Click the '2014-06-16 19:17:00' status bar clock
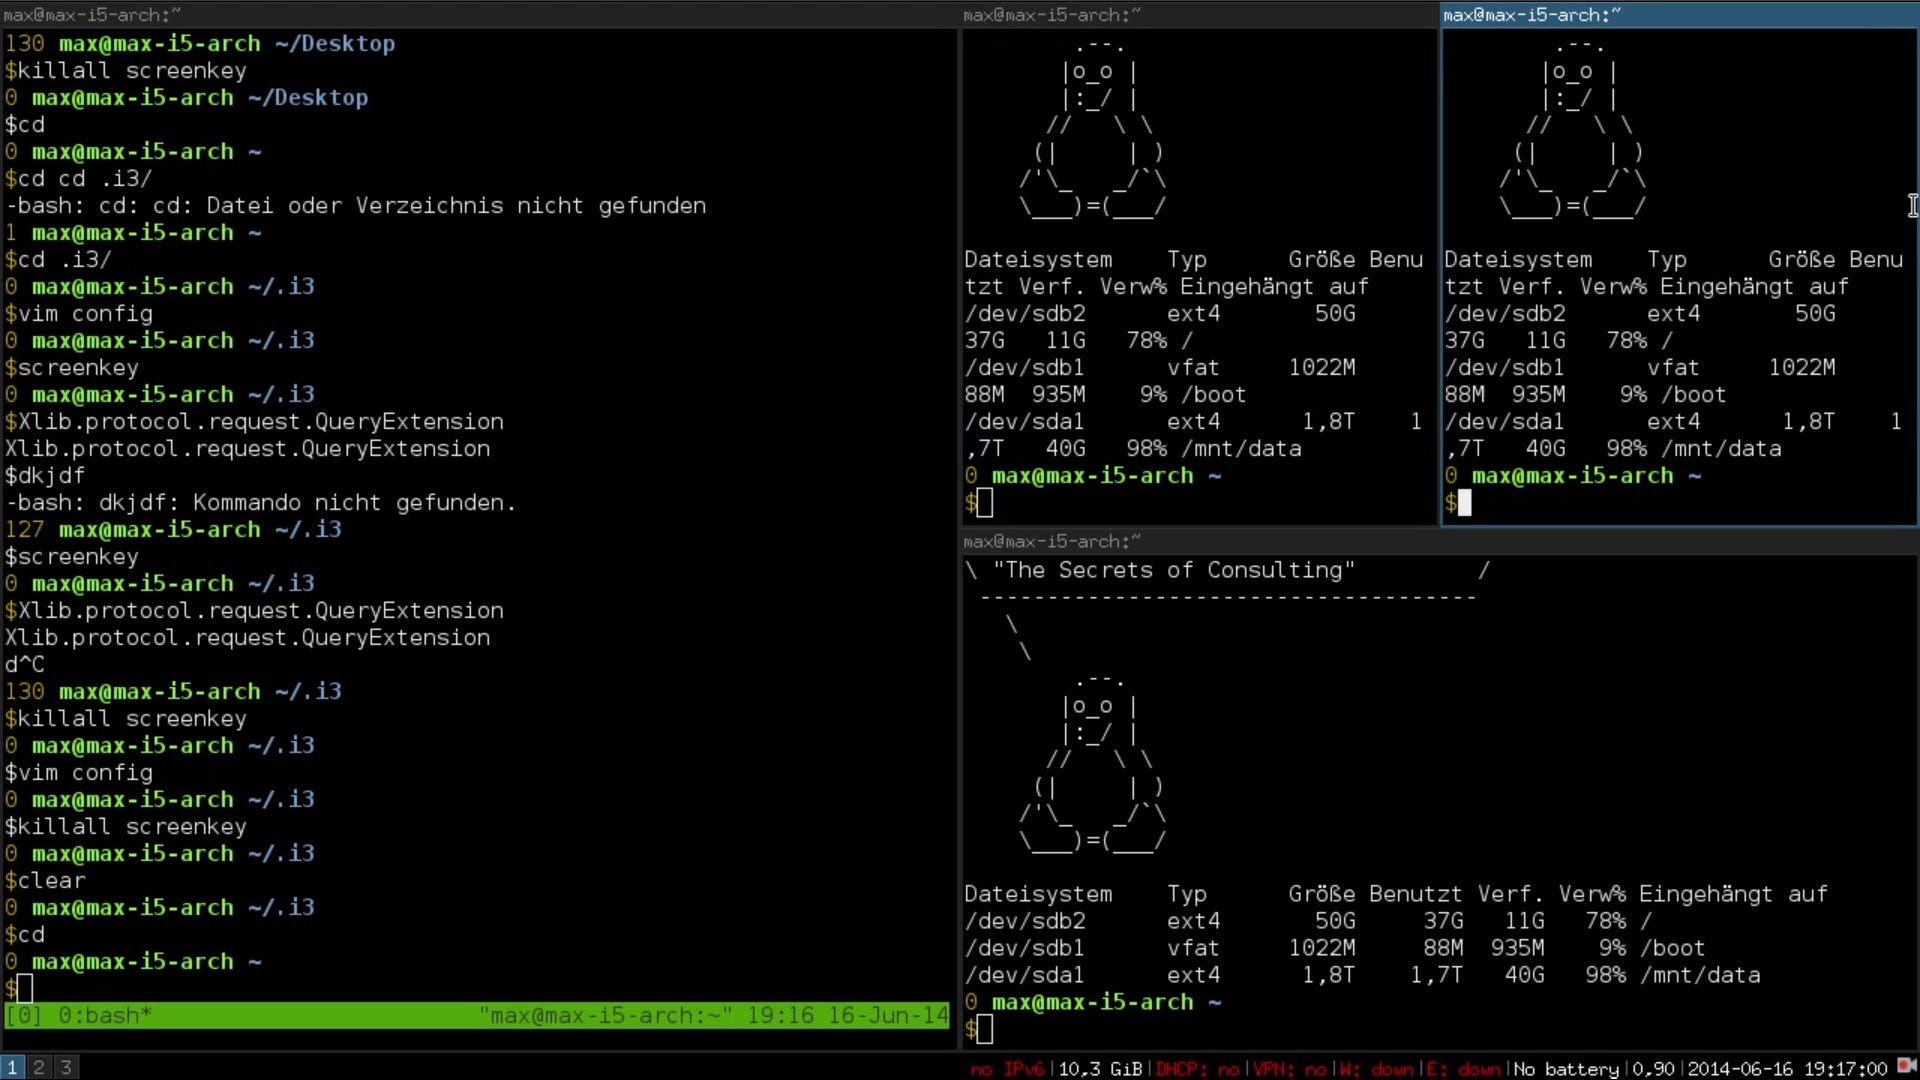Screen dimensions: 1920x1080 1787,1068
